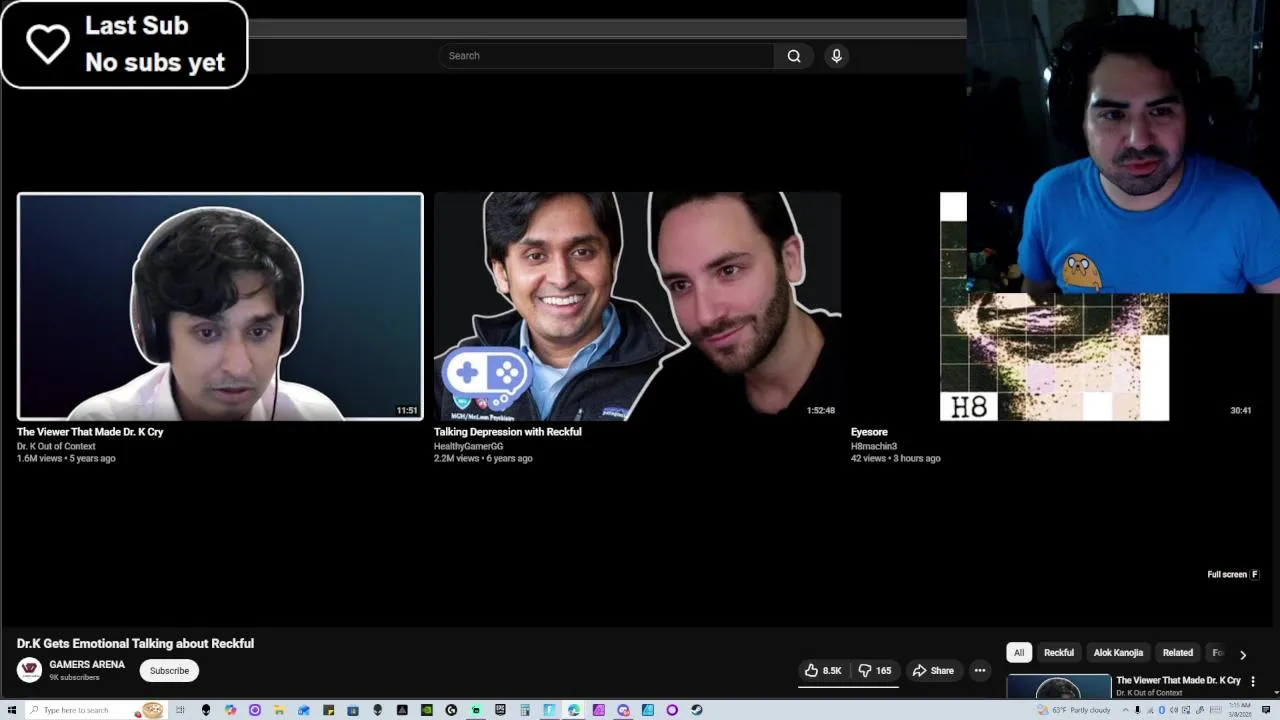Select the Alok Kanojia filter chip

pyautogui.click(x=1118, y=653)
